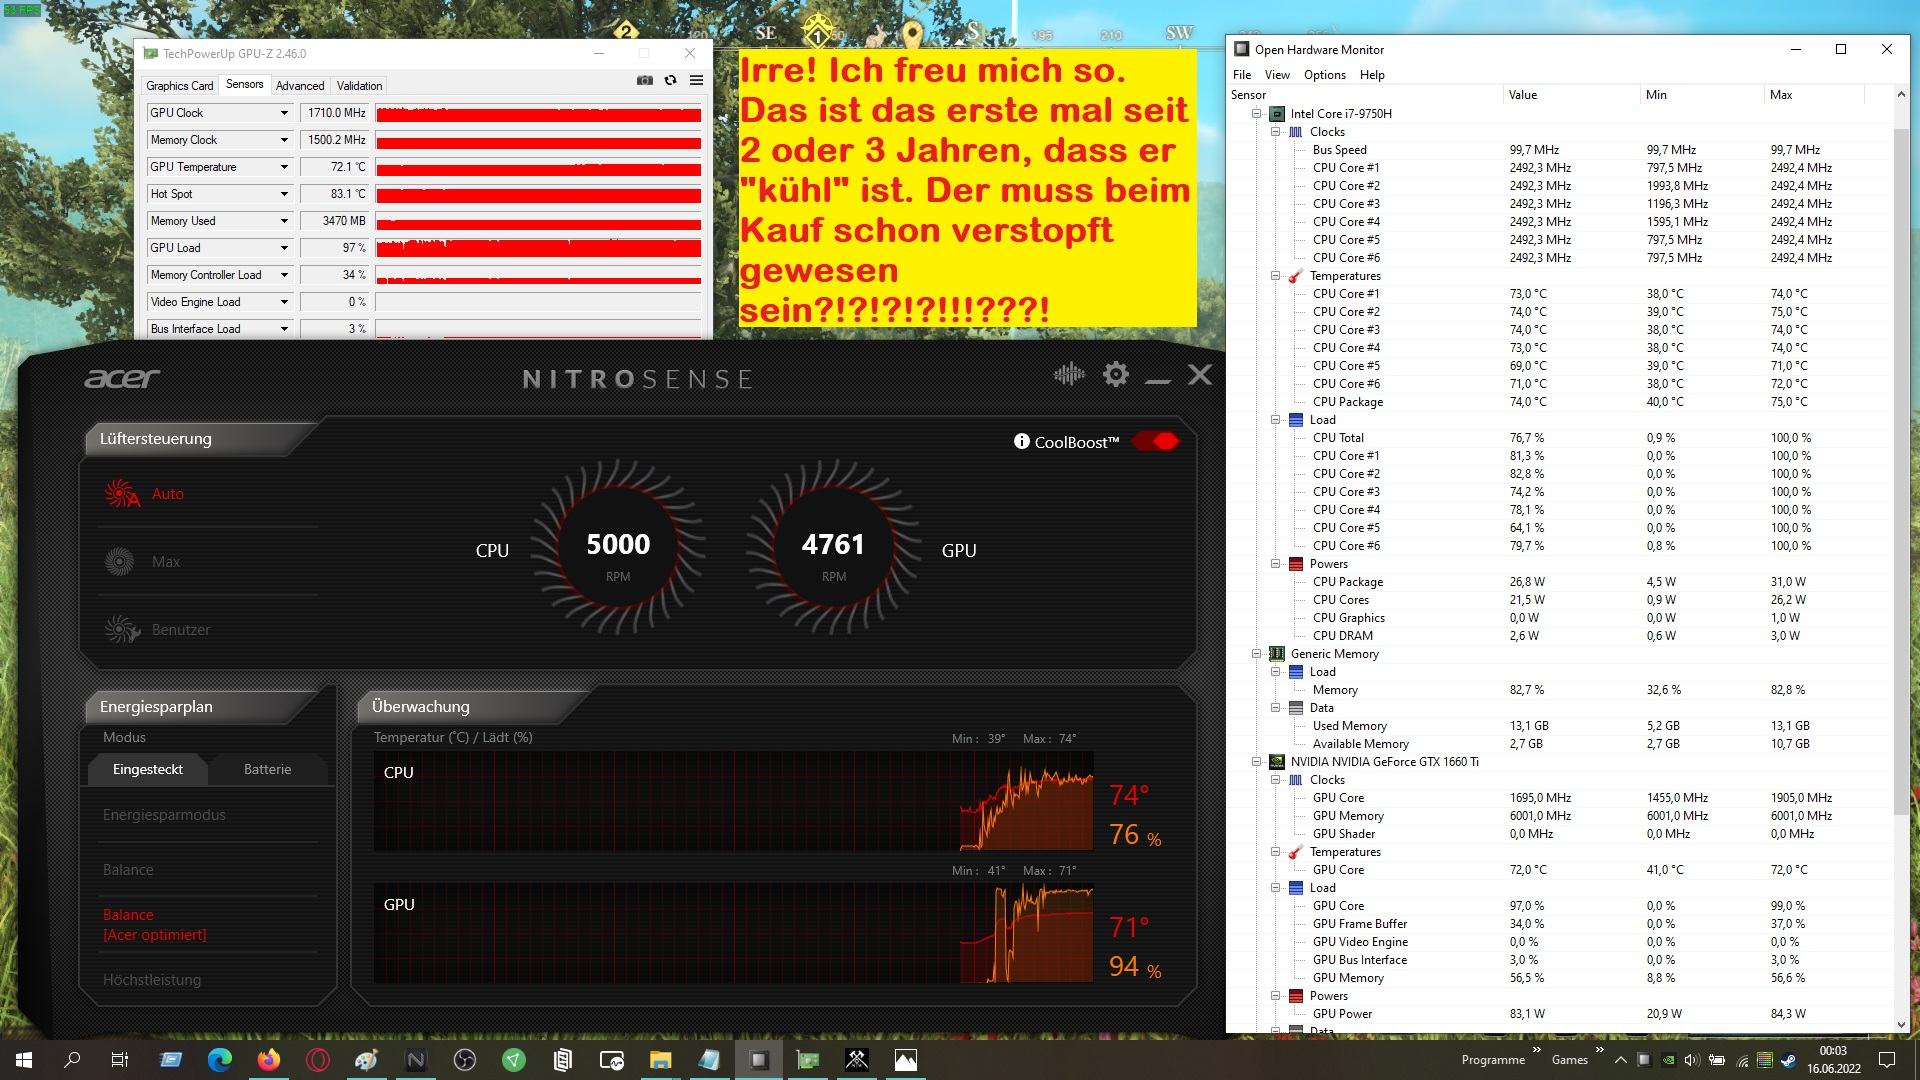
Task: Open GPU-Z screenshot camera icon
Action: [645, 81]
